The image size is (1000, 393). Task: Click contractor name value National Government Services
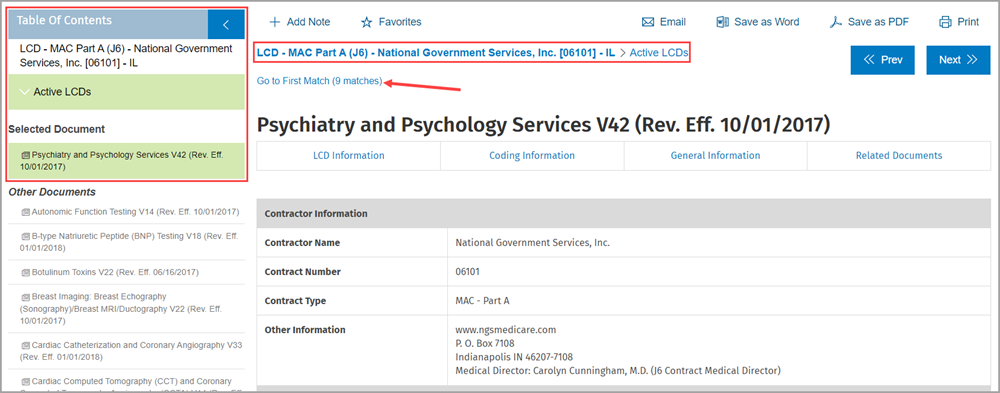pos(533,243)
